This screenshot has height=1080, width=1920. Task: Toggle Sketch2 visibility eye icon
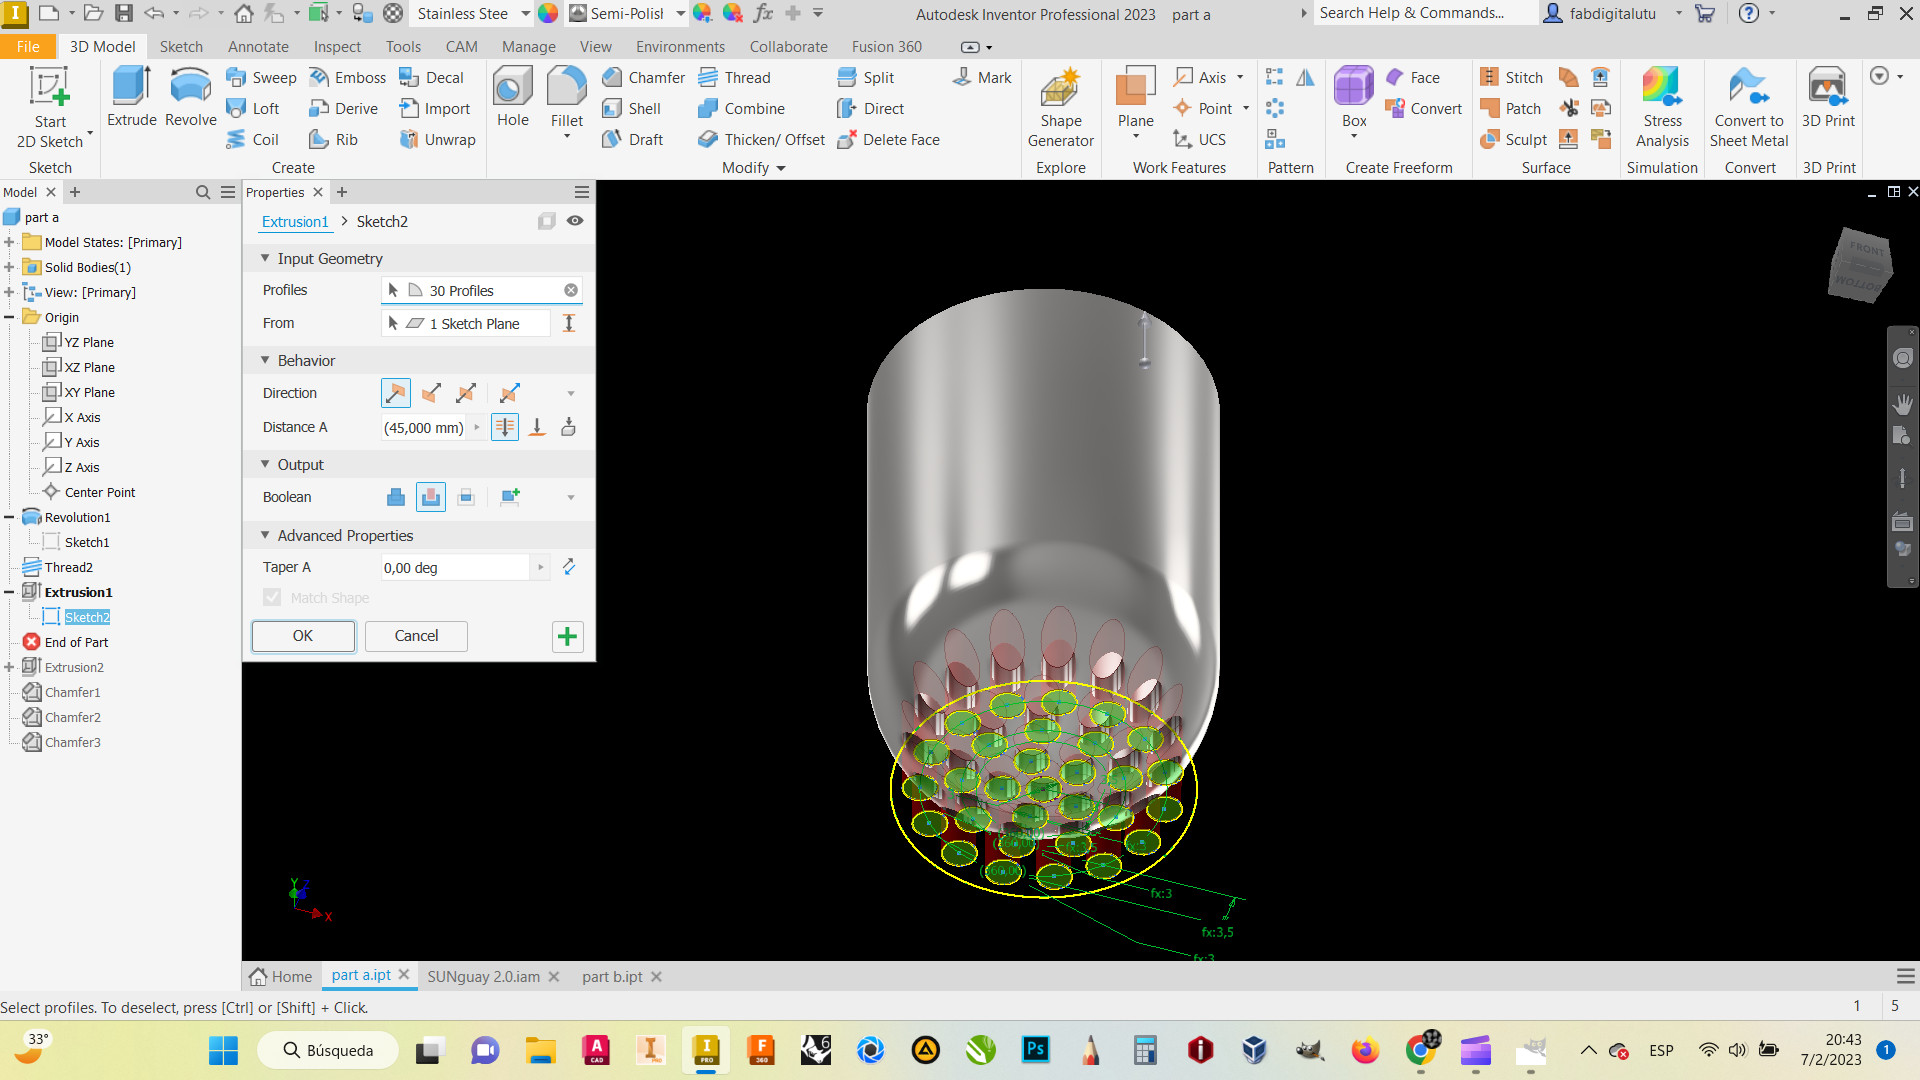click(575, 221)
